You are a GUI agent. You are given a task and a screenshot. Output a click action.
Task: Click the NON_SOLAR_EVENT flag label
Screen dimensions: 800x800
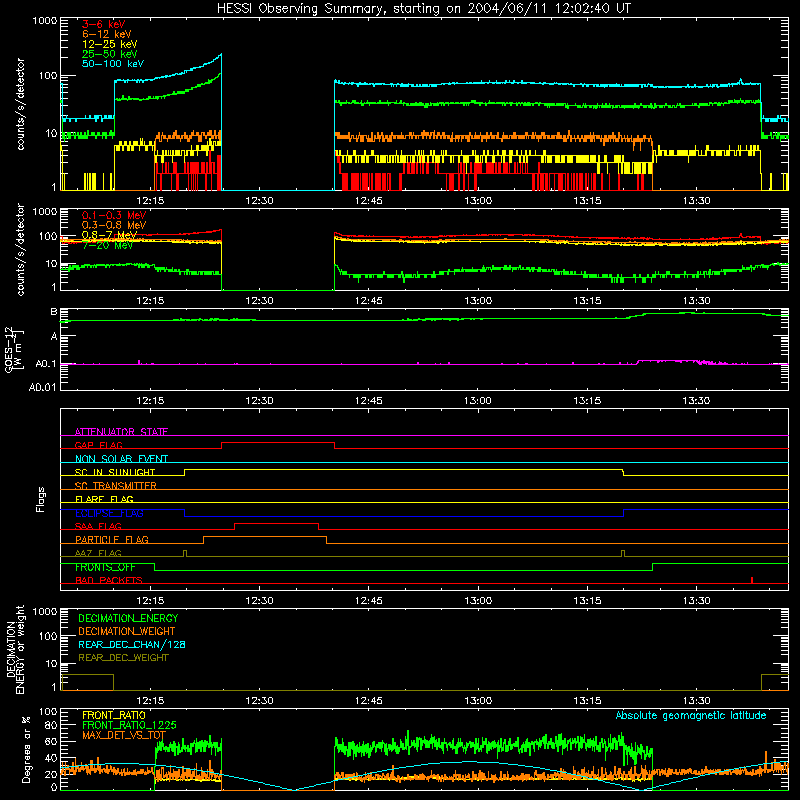121,459
